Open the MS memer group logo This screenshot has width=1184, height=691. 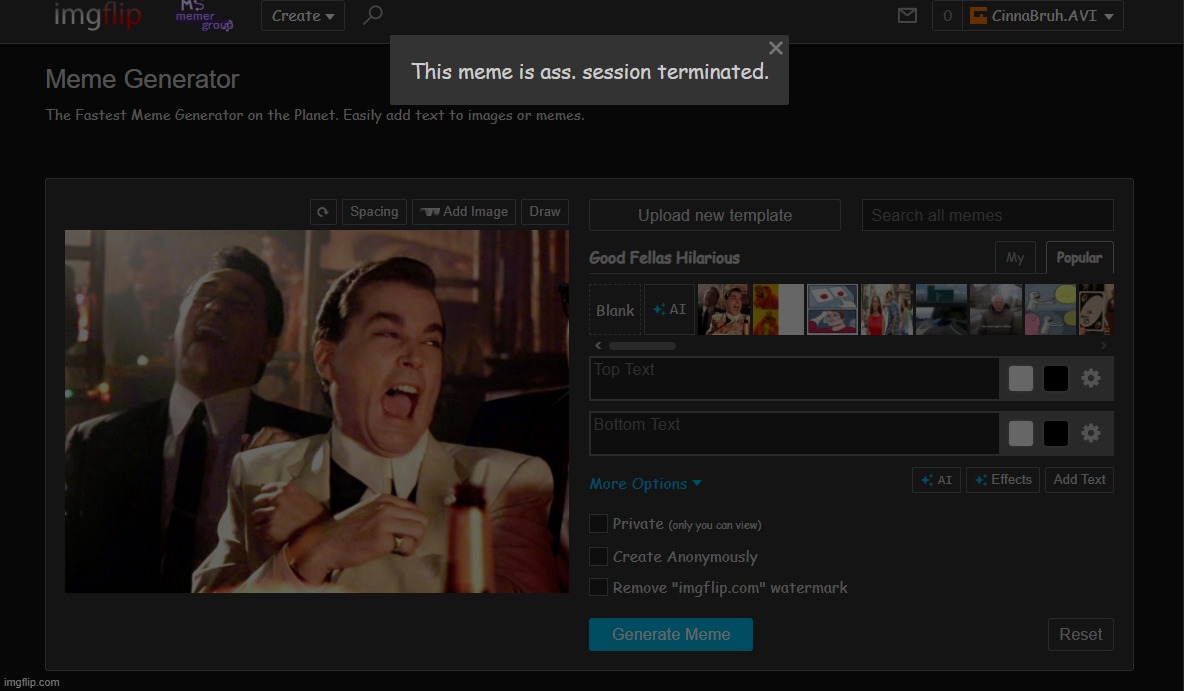tap(204, 16)
